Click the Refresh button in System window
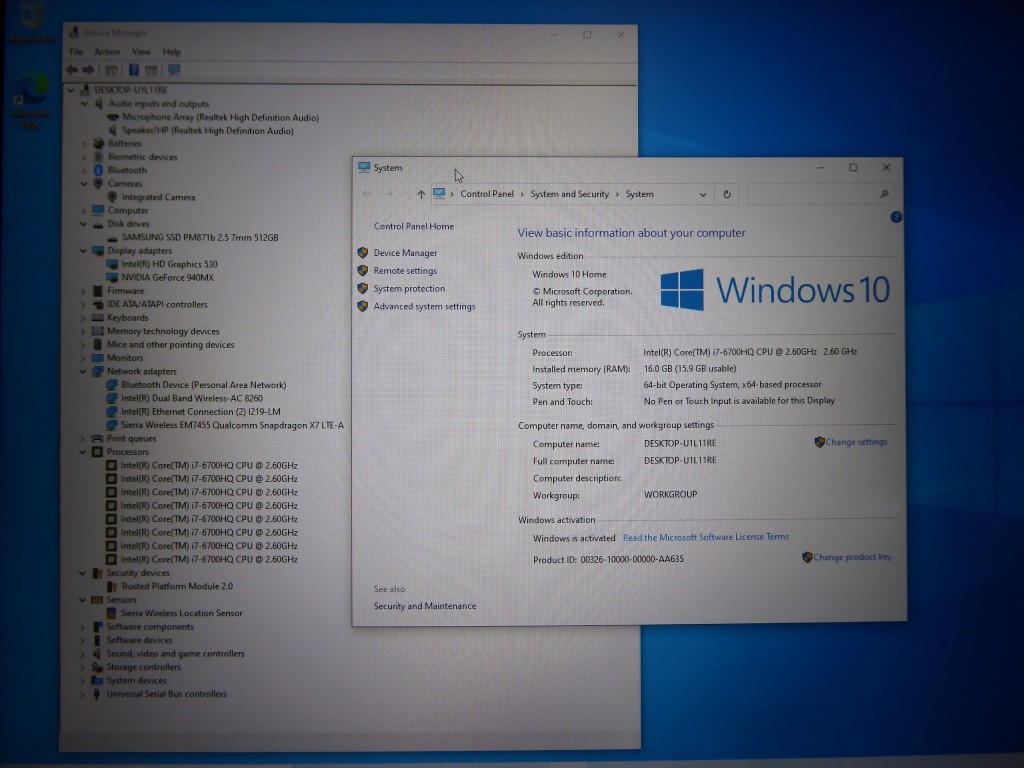 [x=726, y=195]
